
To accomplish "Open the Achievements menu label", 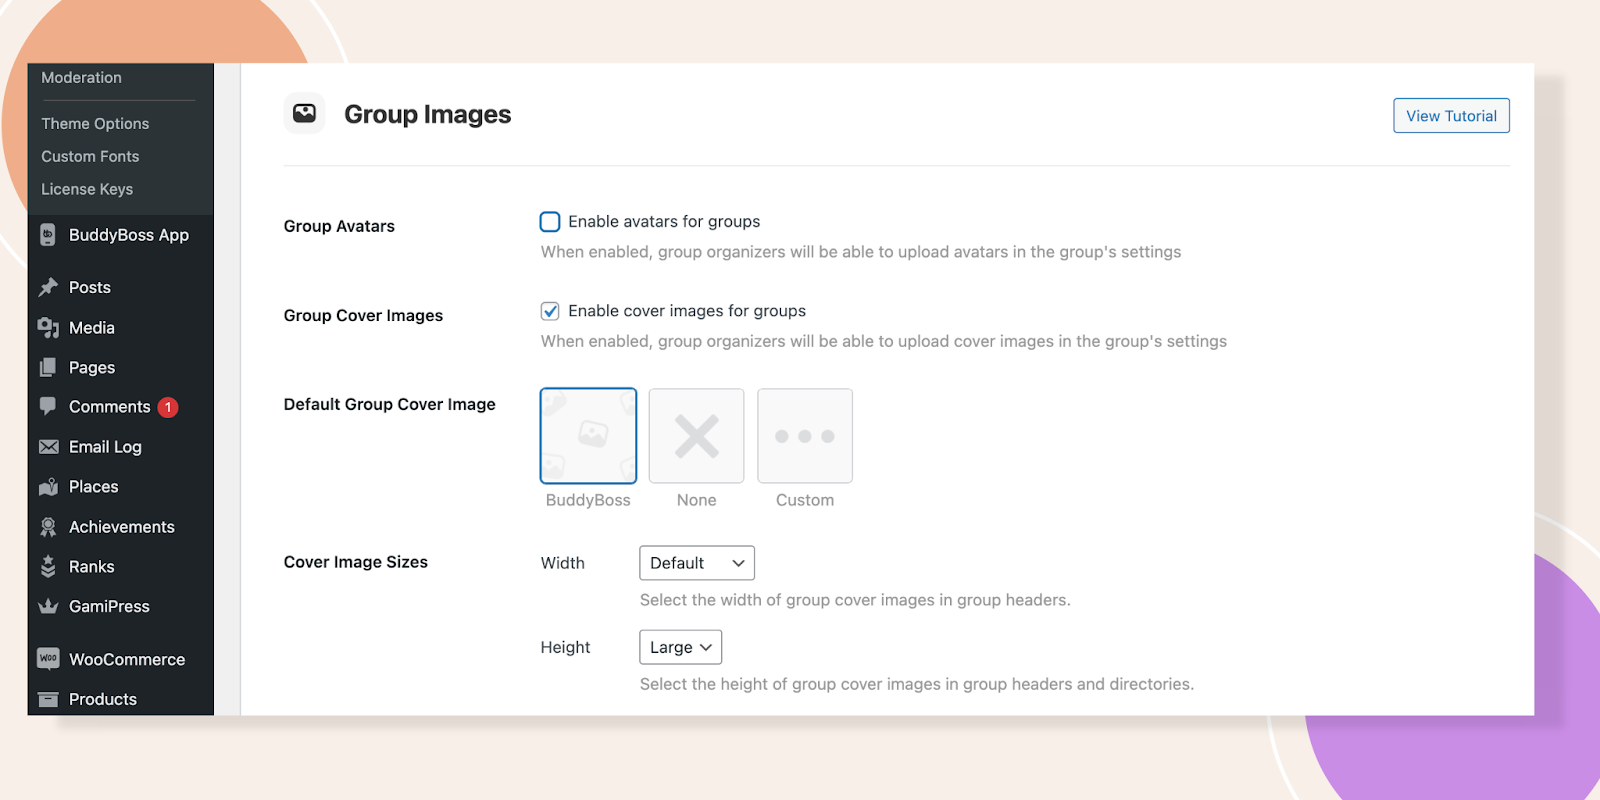I will [122, 527].
